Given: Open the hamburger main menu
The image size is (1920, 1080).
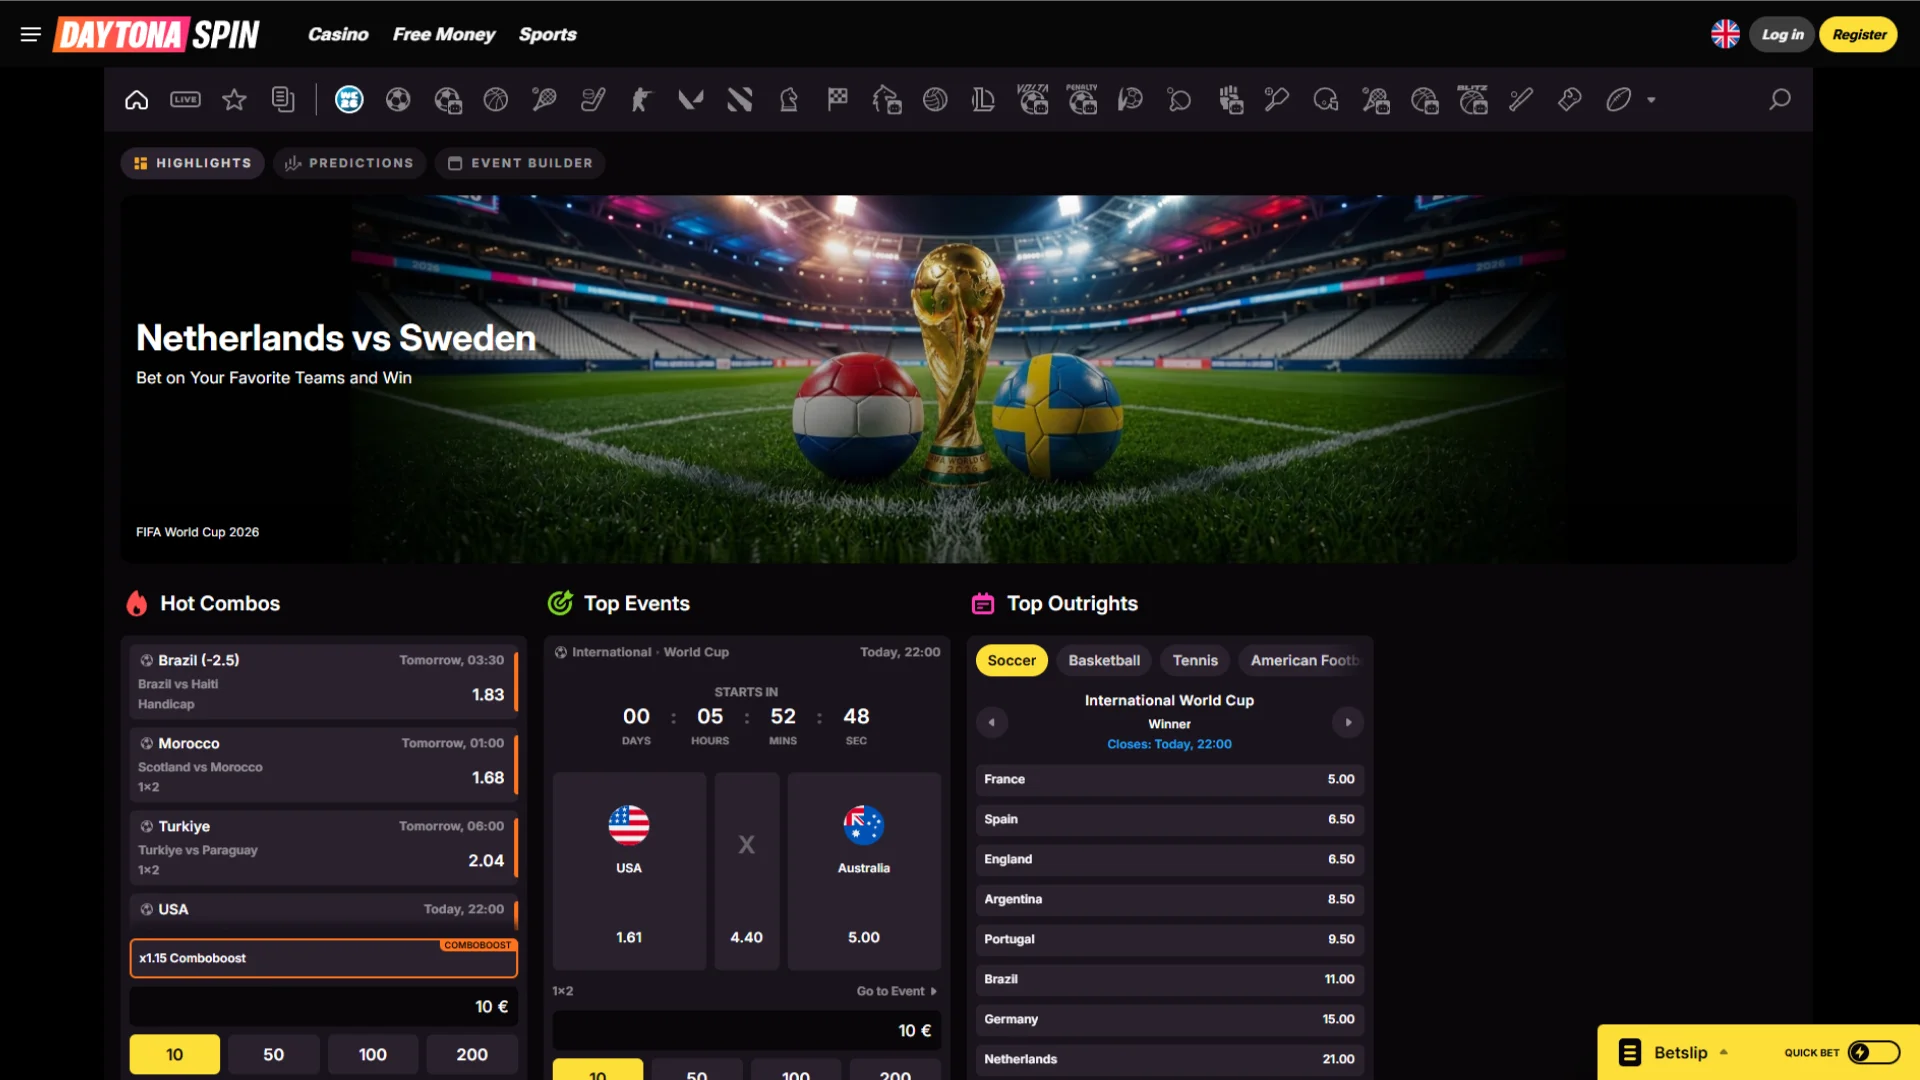Looking at the screenshot, I should coord(30,34).
